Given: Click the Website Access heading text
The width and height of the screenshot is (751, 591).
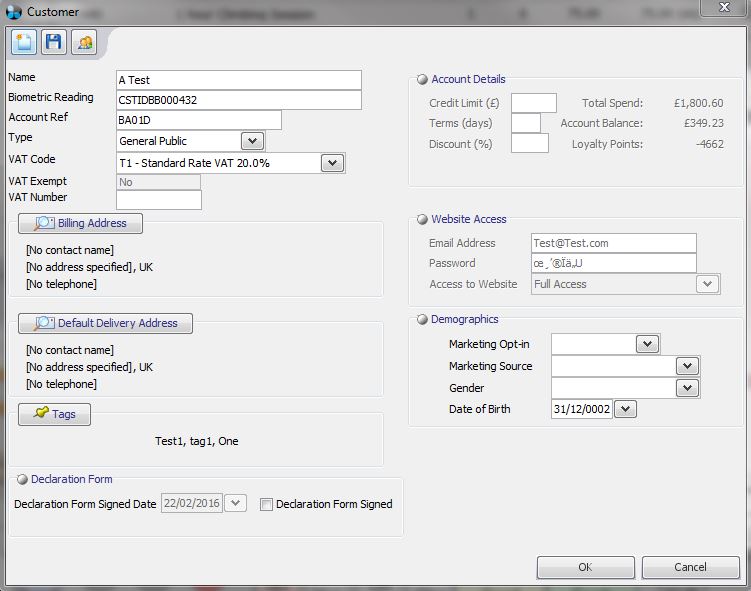Looking at the screenshot, I should click(468, 219).
